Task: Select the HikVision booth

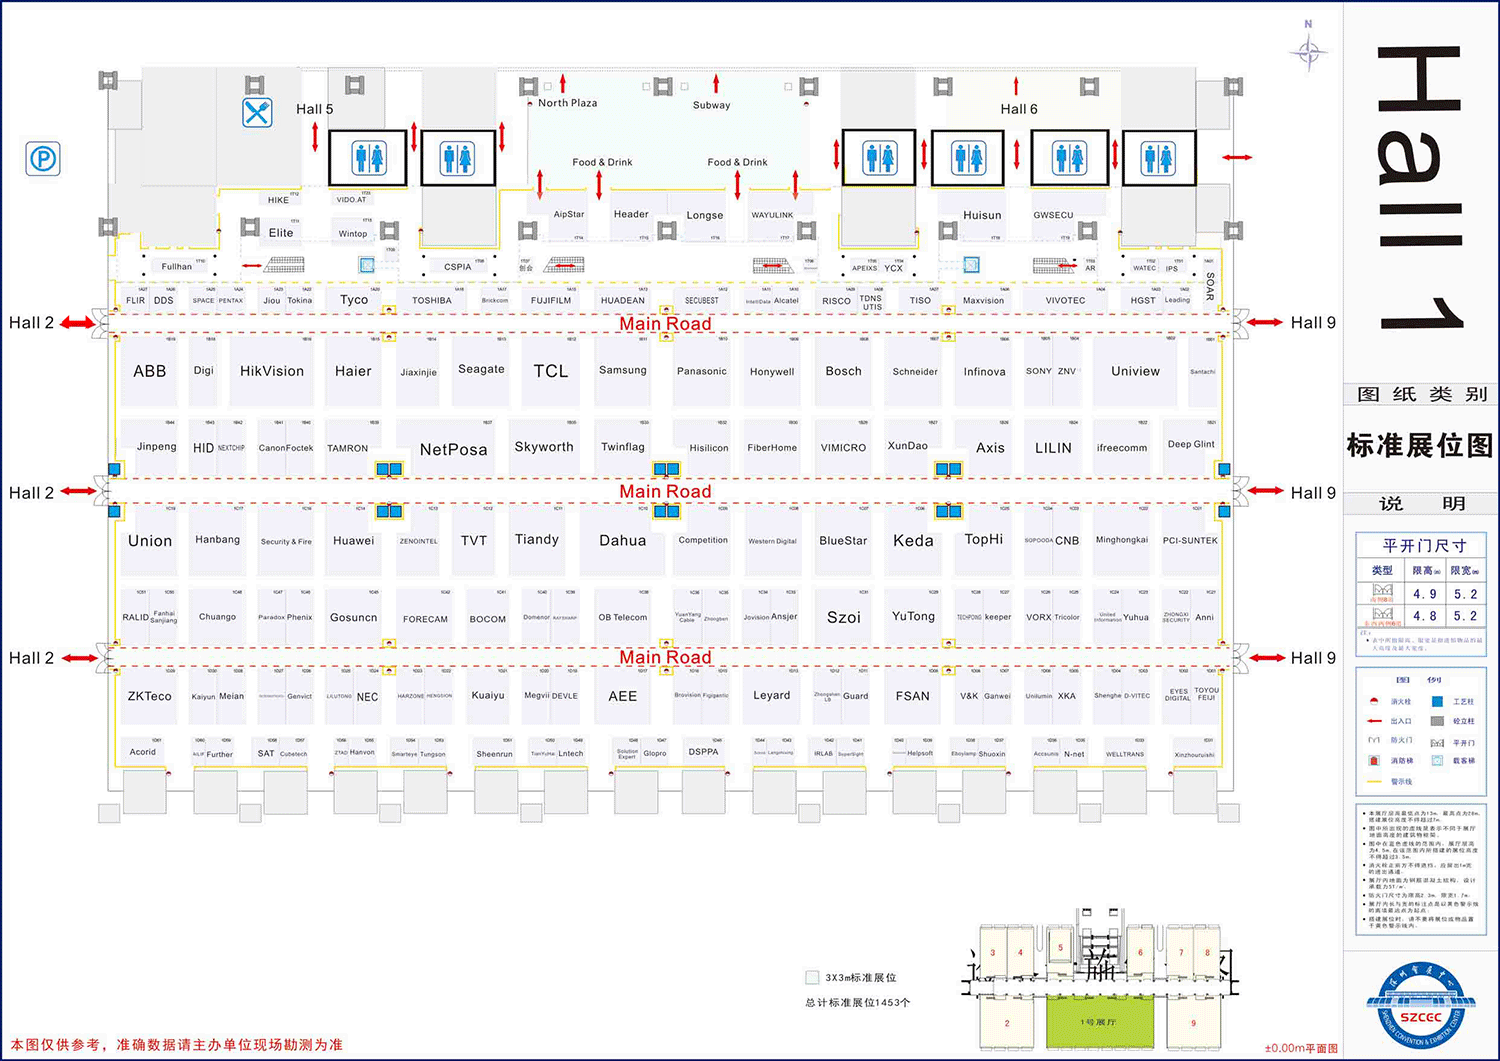Action: pos(271,371)
